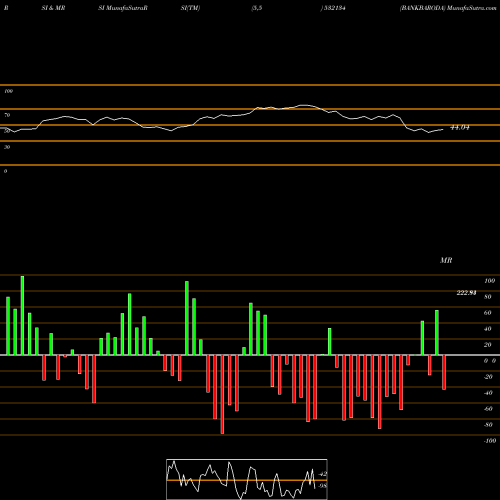
Task: Click the MR axis label -20
Action: (x=488, y=377)
